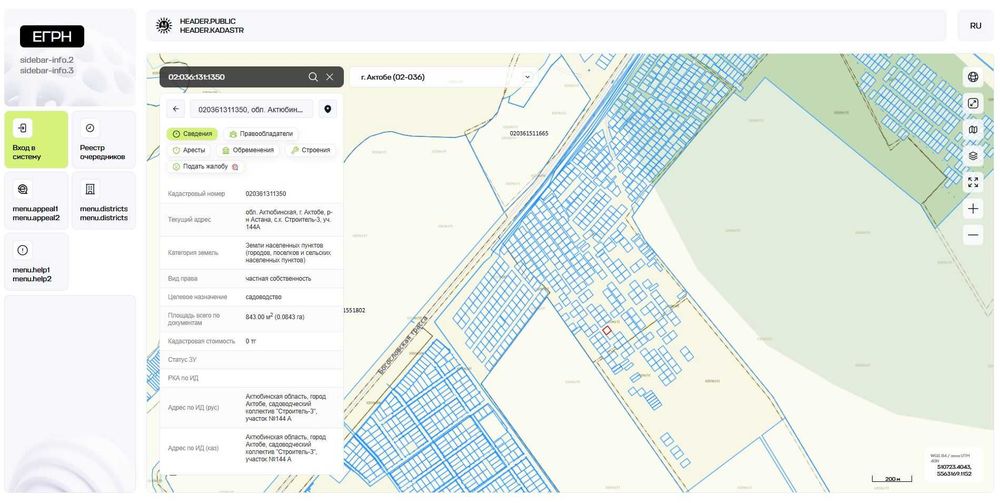Click the help exclamation icon
Screen dimensions: 1000x503
pyautogui.click(x=22, y=250)
